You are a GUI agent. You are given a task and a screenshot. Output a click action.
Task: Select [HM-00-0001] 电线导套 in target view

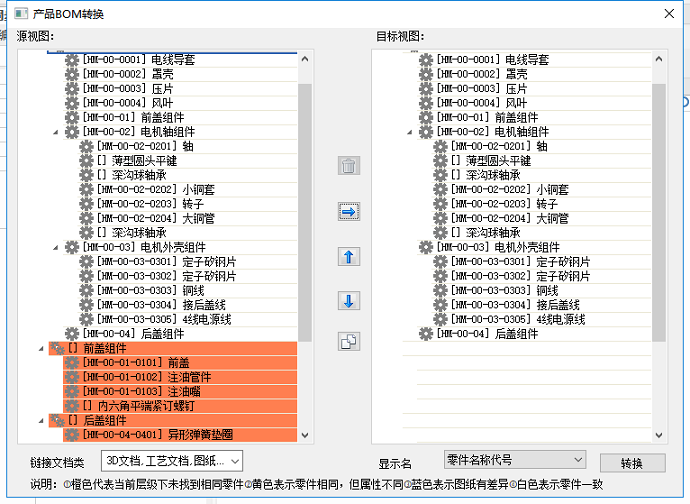click(493, 60)
